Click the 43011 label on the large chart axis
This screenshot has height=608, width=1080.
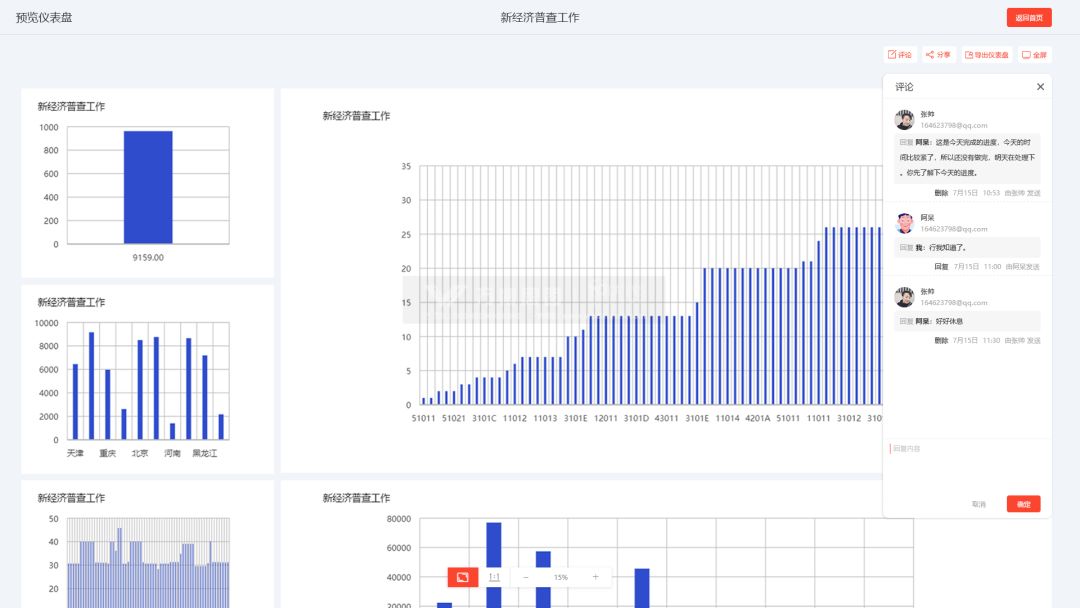(x=666, y=418)
